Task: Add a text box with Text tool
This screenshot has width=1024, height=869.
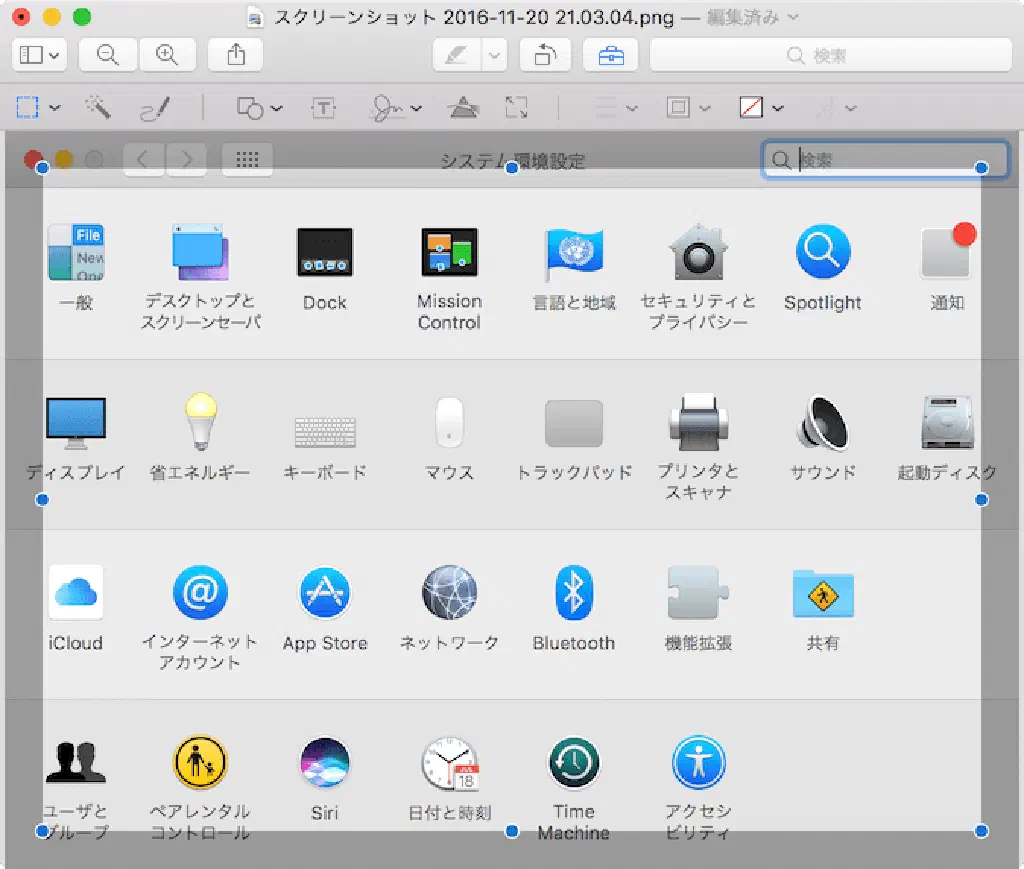Action: pos(323,108)
